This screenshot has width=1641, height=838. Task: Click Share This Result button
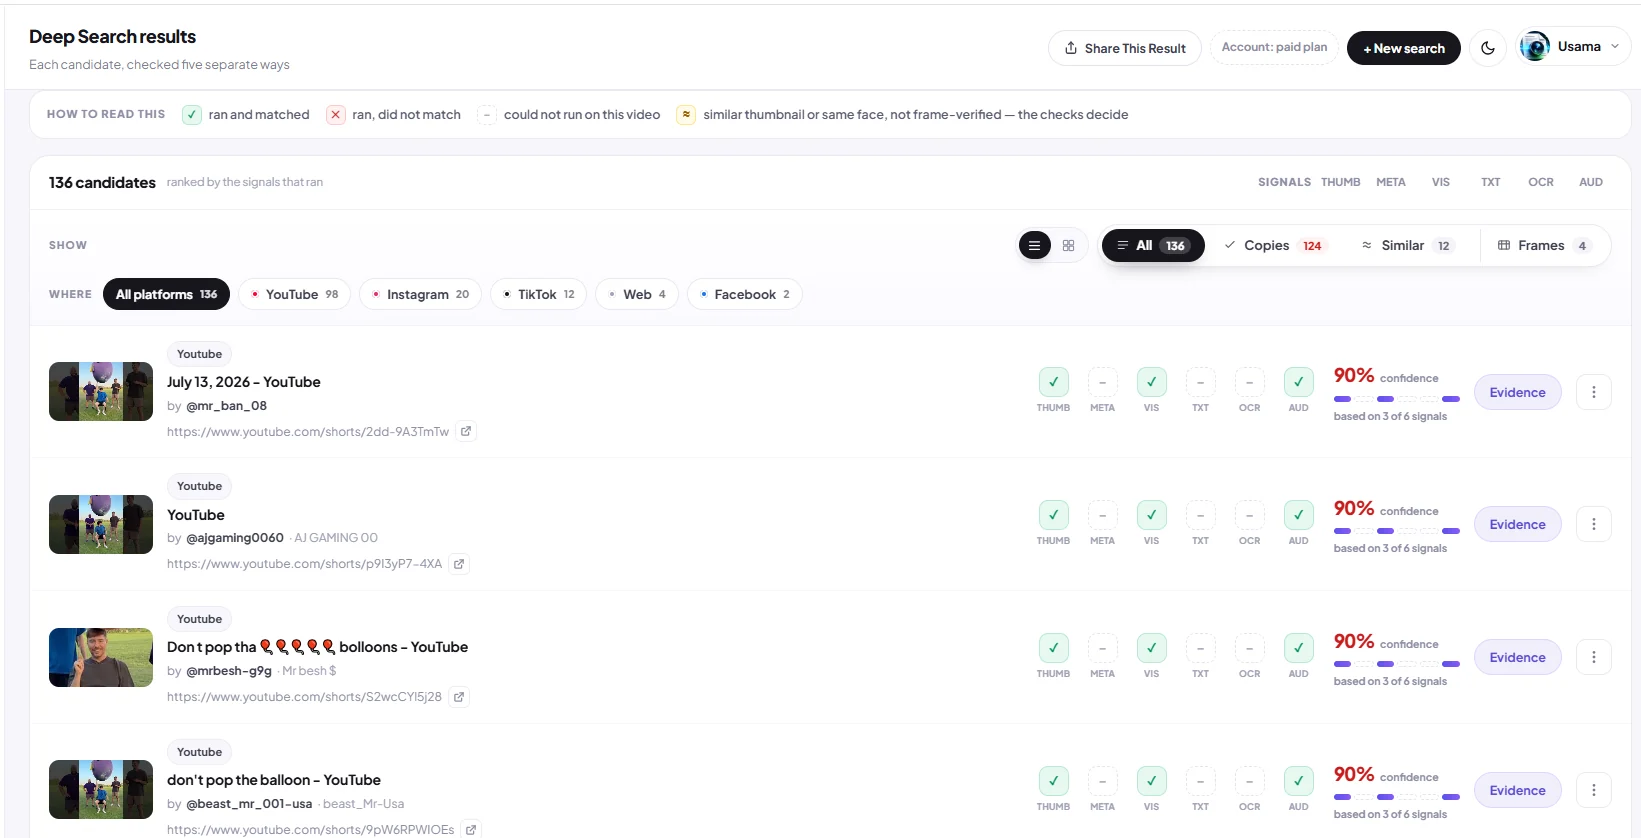[x=1125, y=48]
